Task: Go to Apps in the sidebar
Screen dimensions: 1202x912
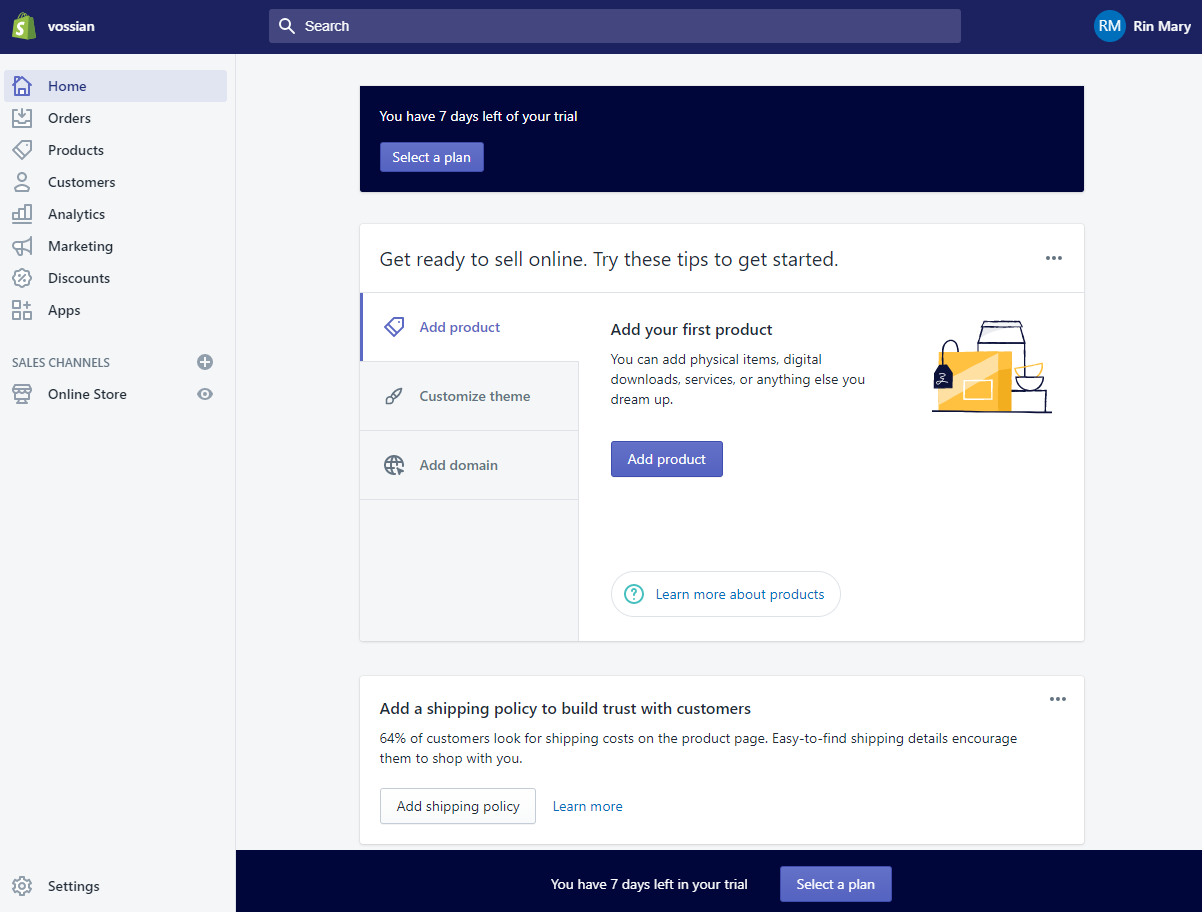Action: [x=64, y=310]
